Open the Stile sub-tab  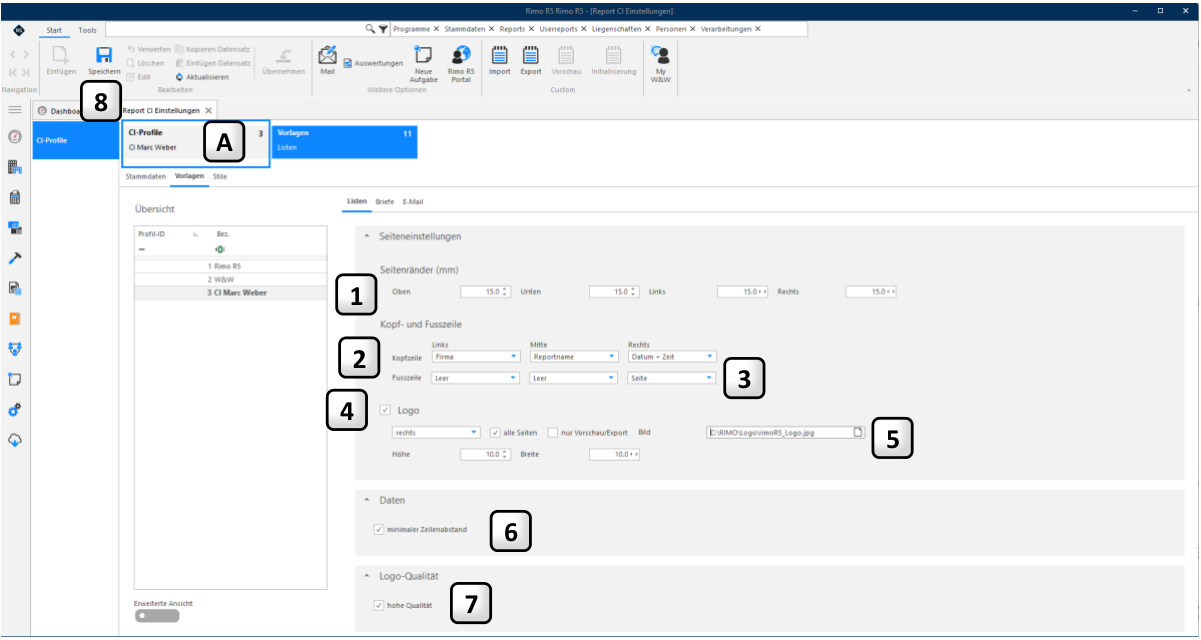point(220,176)
